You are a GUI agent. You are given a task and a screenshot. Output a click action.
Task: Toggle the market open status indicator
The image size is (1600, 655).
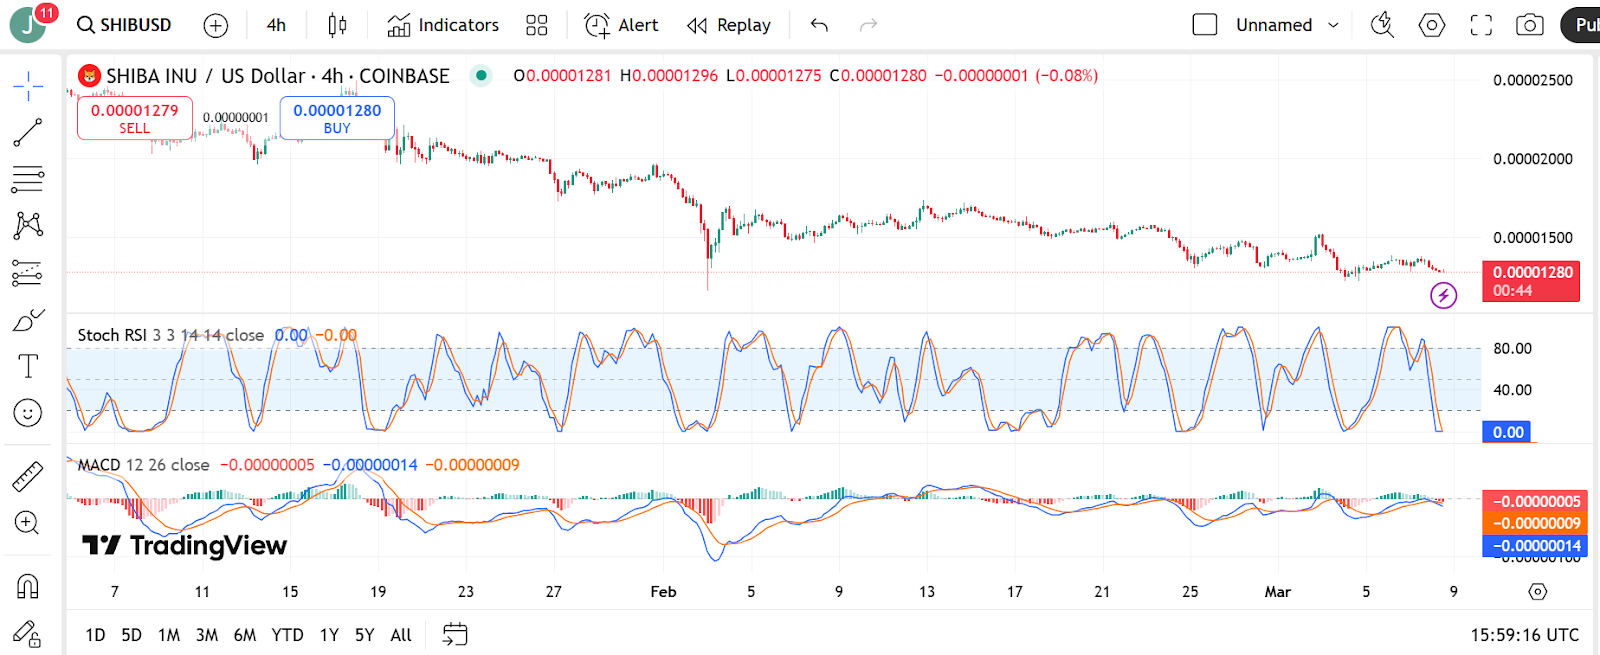[x=482, y=75]
